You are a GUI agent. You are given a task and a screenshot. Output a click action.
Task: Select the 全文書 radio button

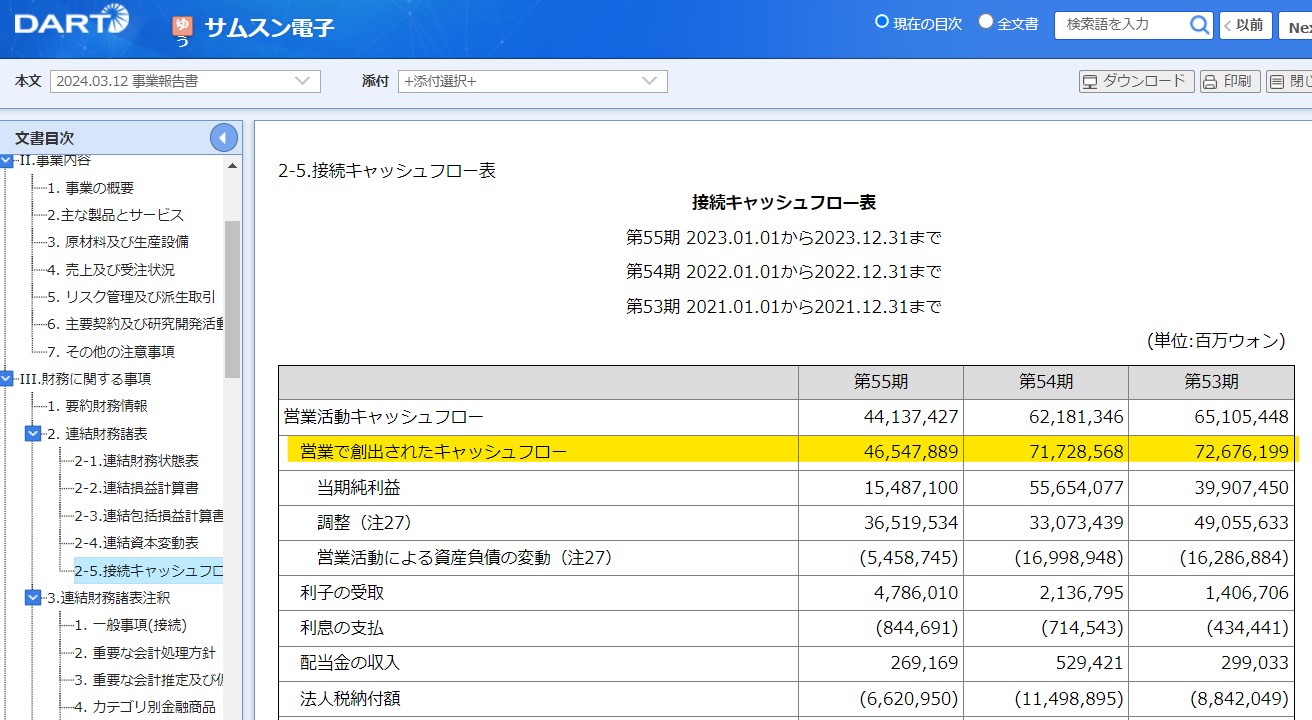(x=985, y=22)
